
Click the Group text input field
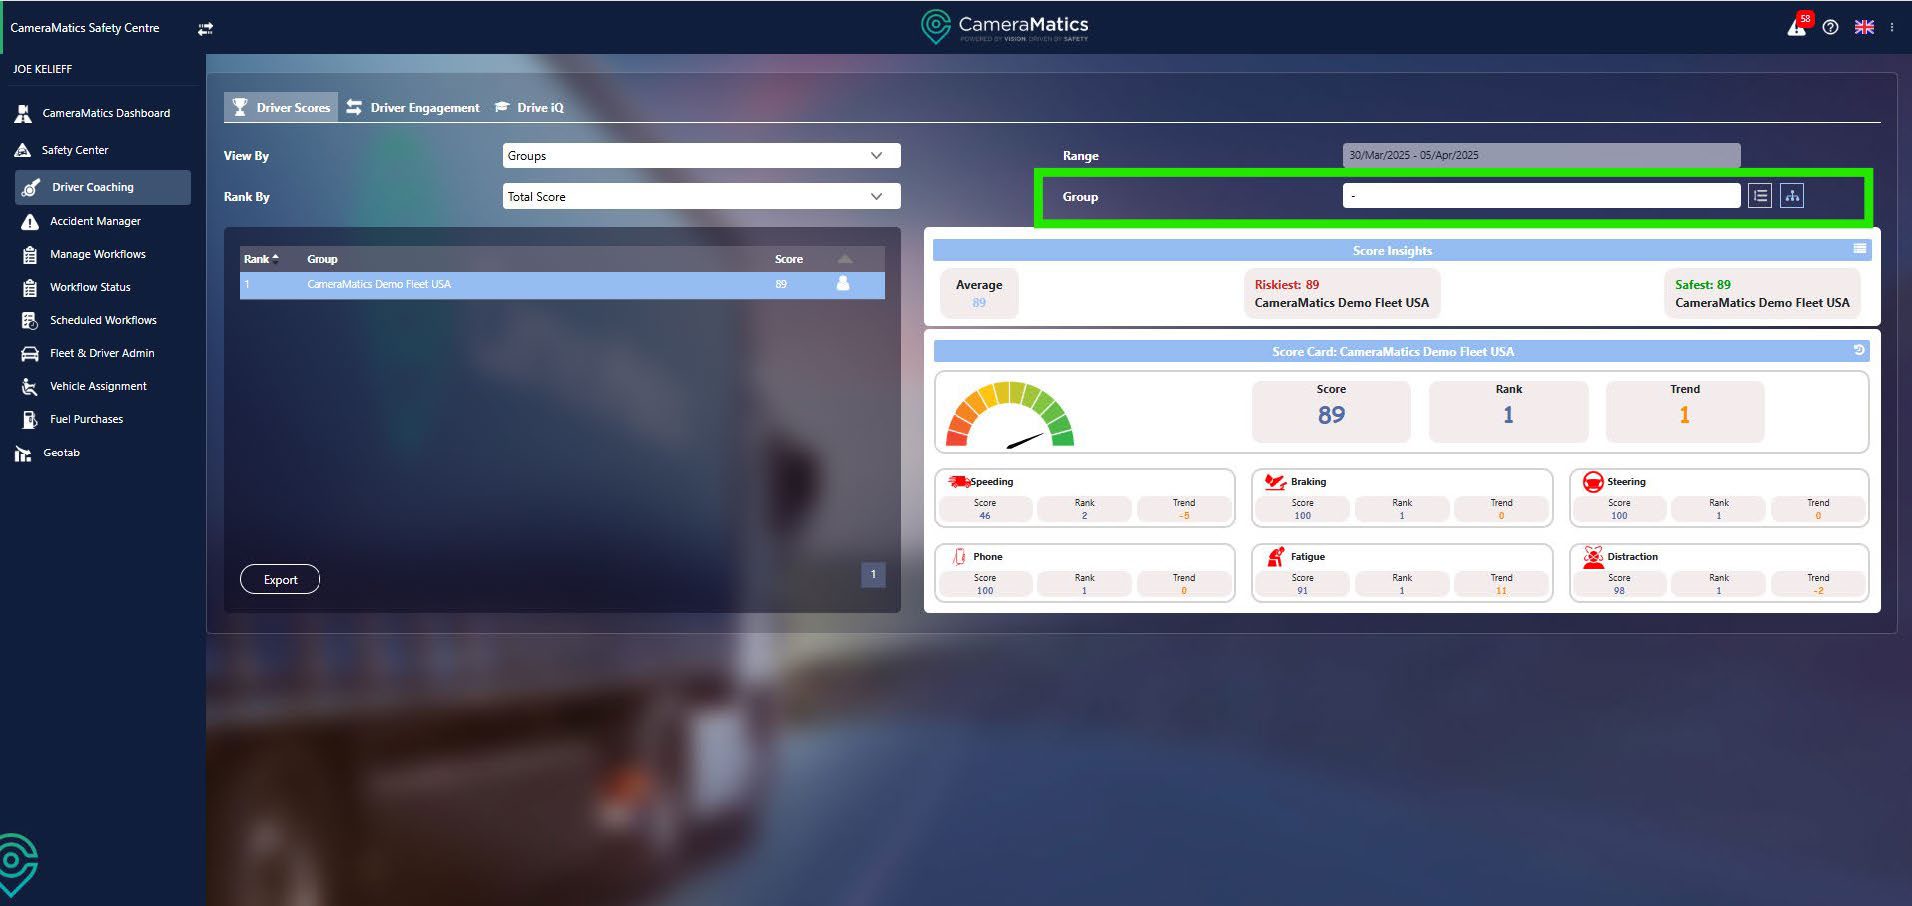click(1540, 196)
